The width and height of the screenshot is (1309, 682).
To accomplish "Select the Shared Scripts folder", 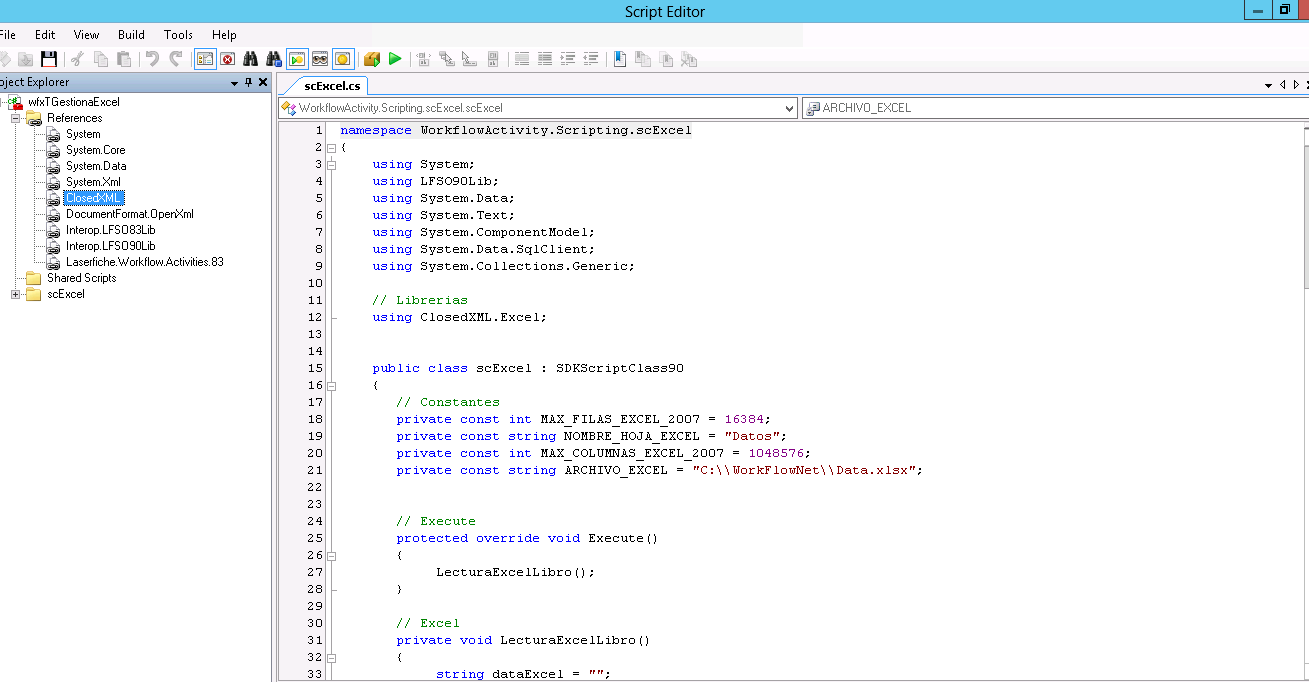I will (81, 278).
